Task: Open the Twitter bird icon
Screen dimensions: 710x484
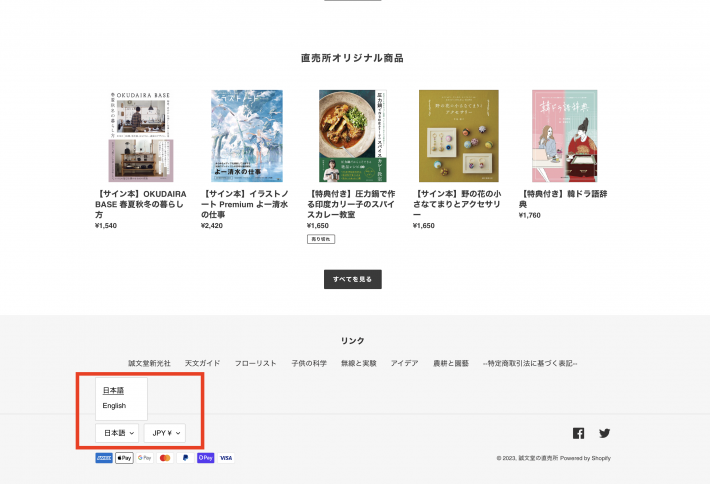Action: tap(604, 433)
